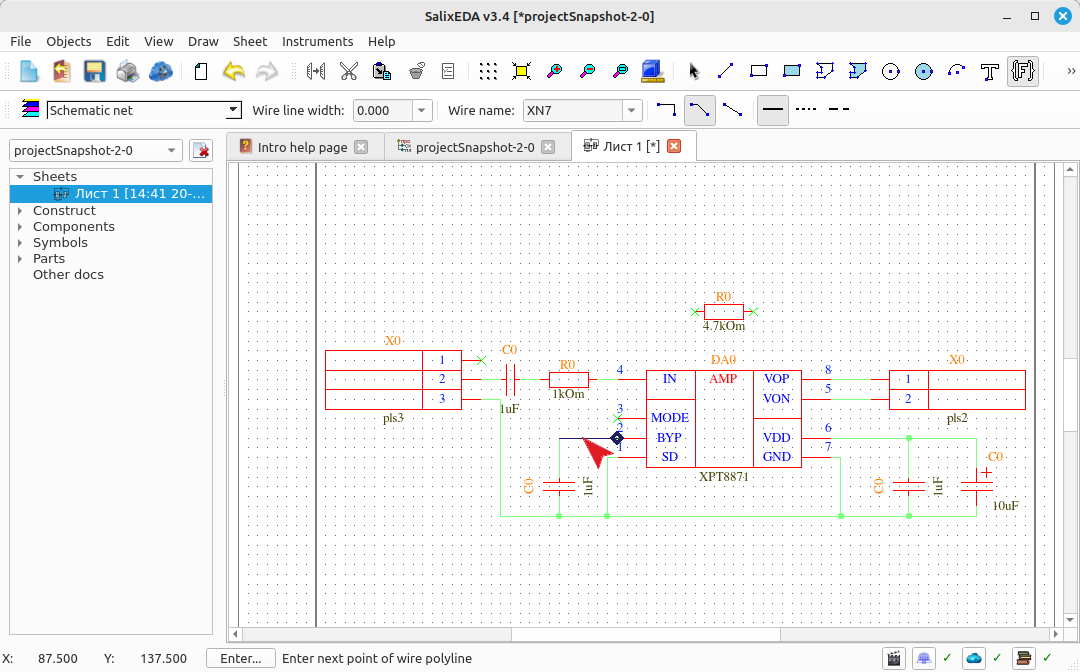1080x672 pixels.
Task: Set dotted wire line style
Action: click(806, 109)
